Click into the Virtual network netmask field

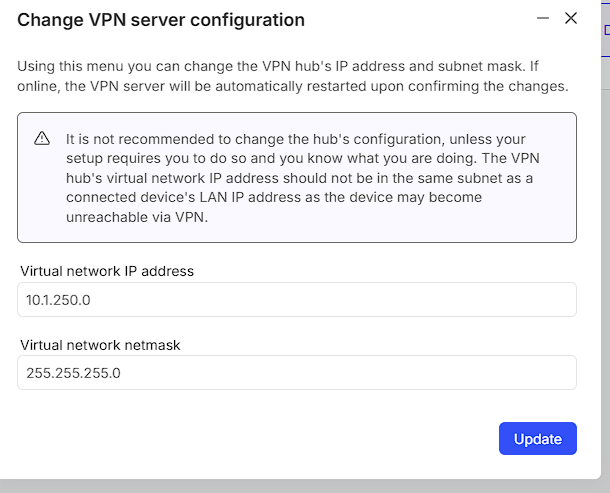[297, 372]
